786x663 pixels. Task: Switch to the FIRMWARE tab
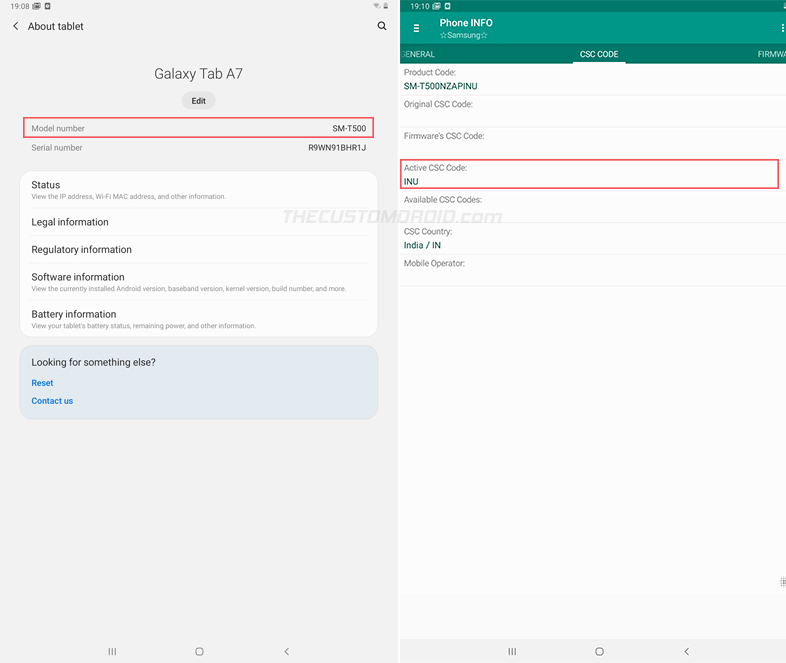pyautogui.click(x=771, y=54)
